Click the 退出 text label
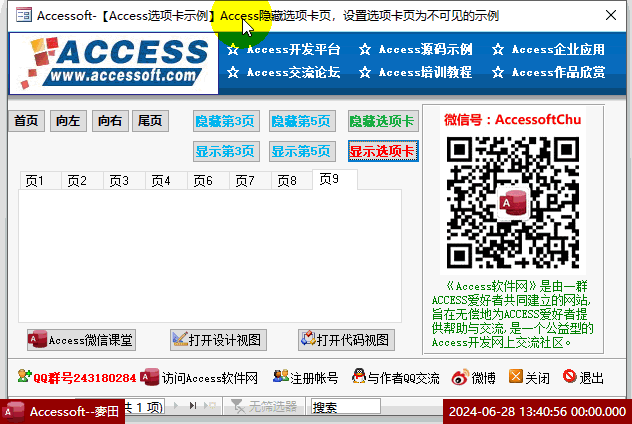The width and height of the screenshot is (632, 424). pos(591,378)
